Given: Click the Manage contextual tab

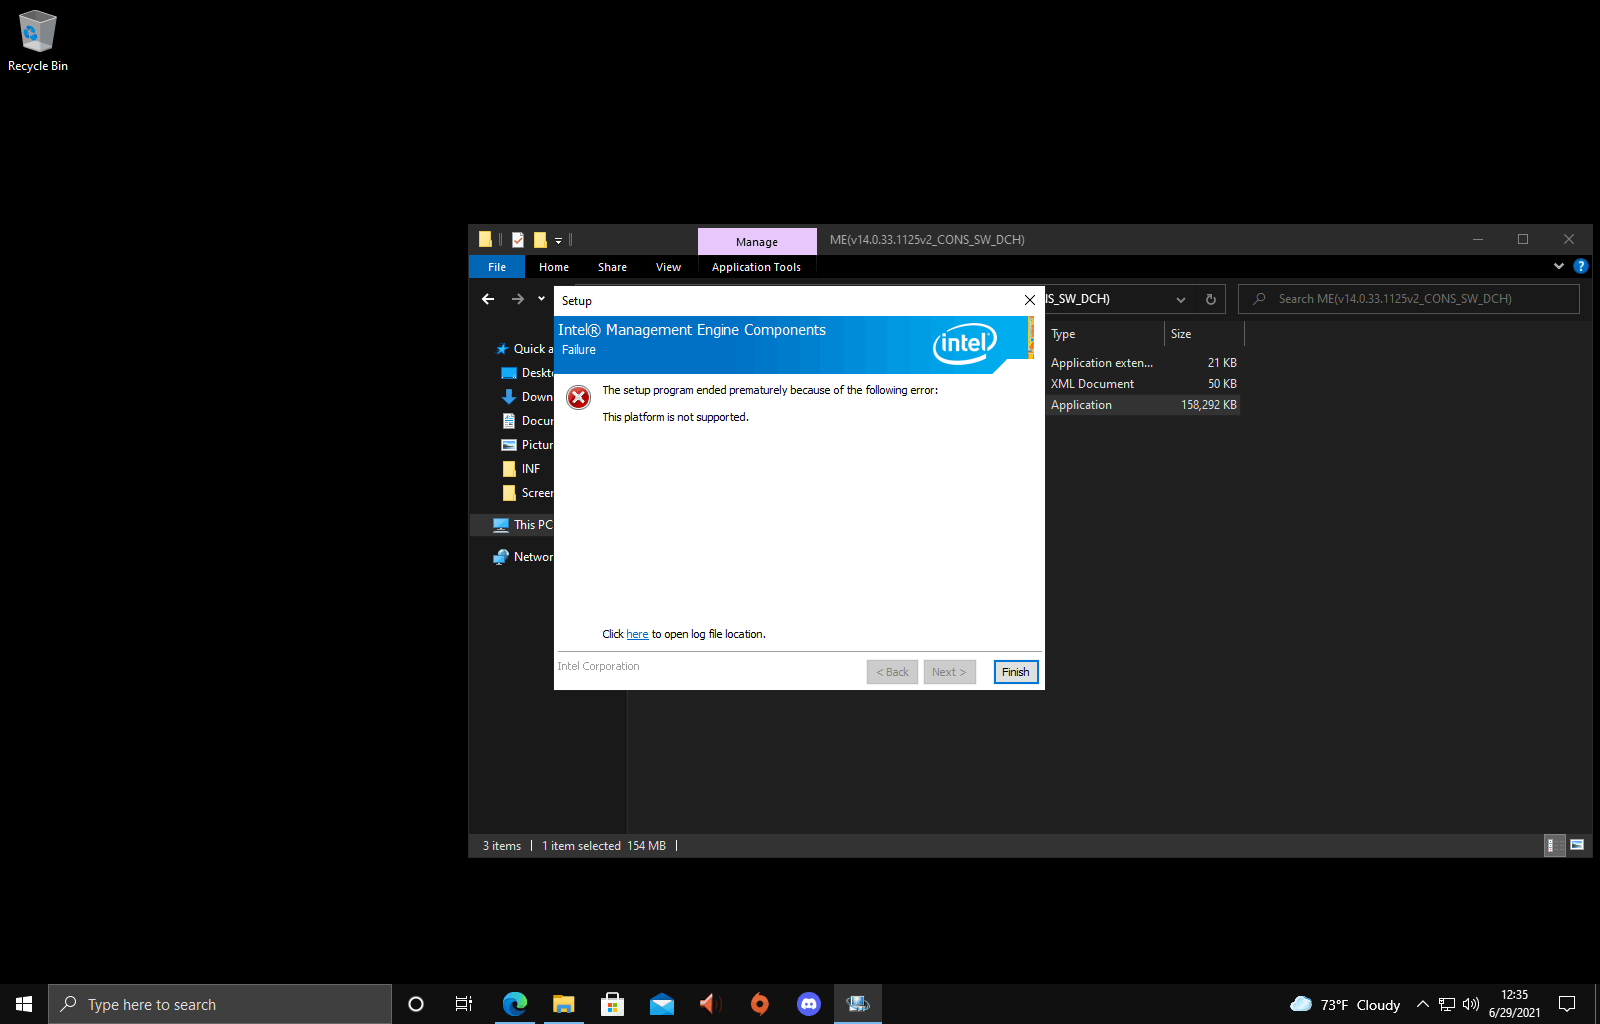Looking at the screenshot, I should (757, 242).
